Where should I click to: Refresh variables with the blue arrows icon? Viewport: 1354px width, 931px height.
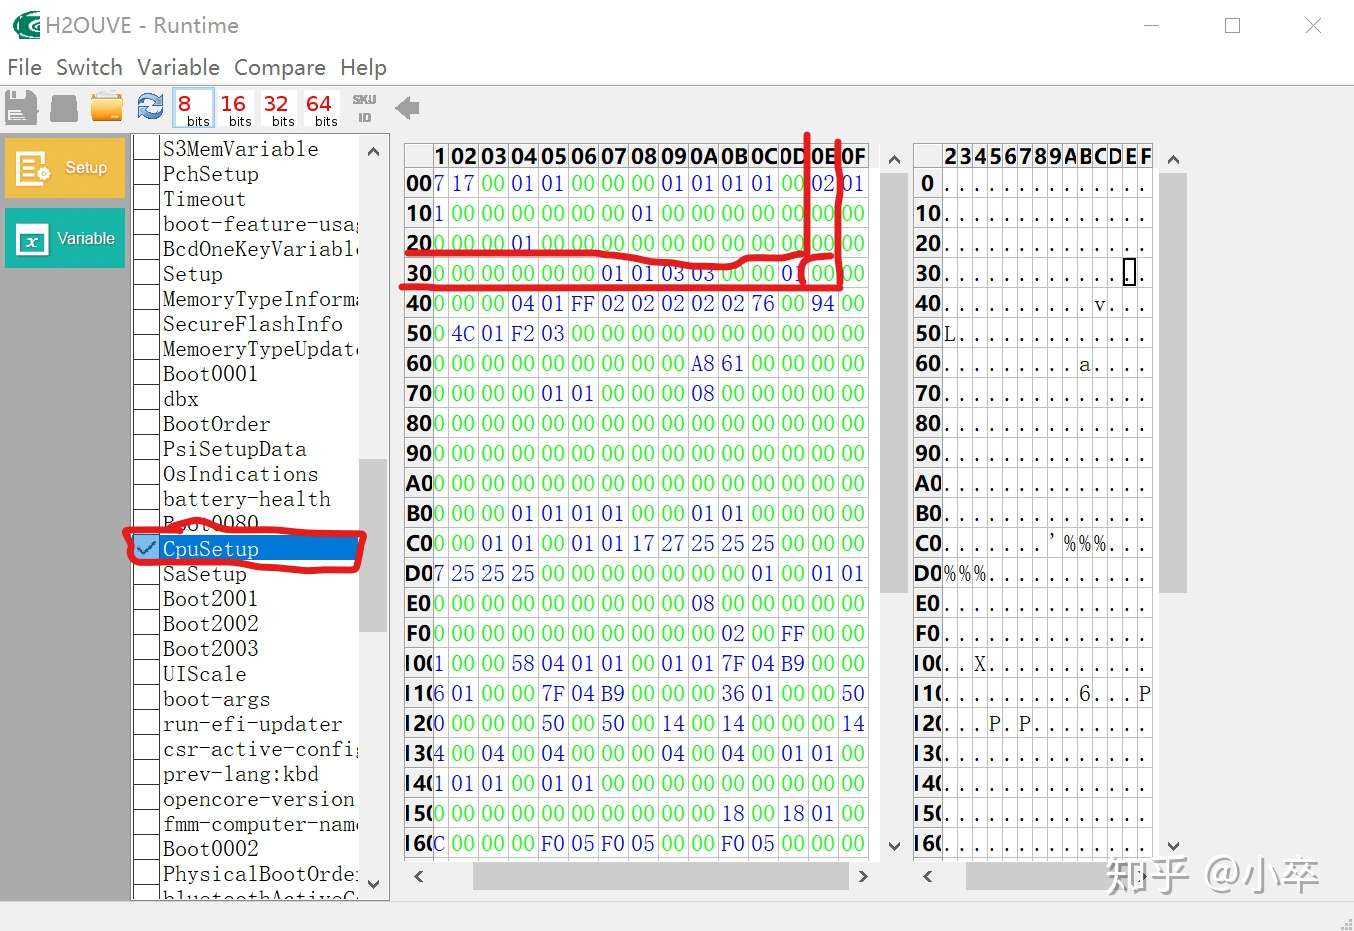(x=151, y=107)
